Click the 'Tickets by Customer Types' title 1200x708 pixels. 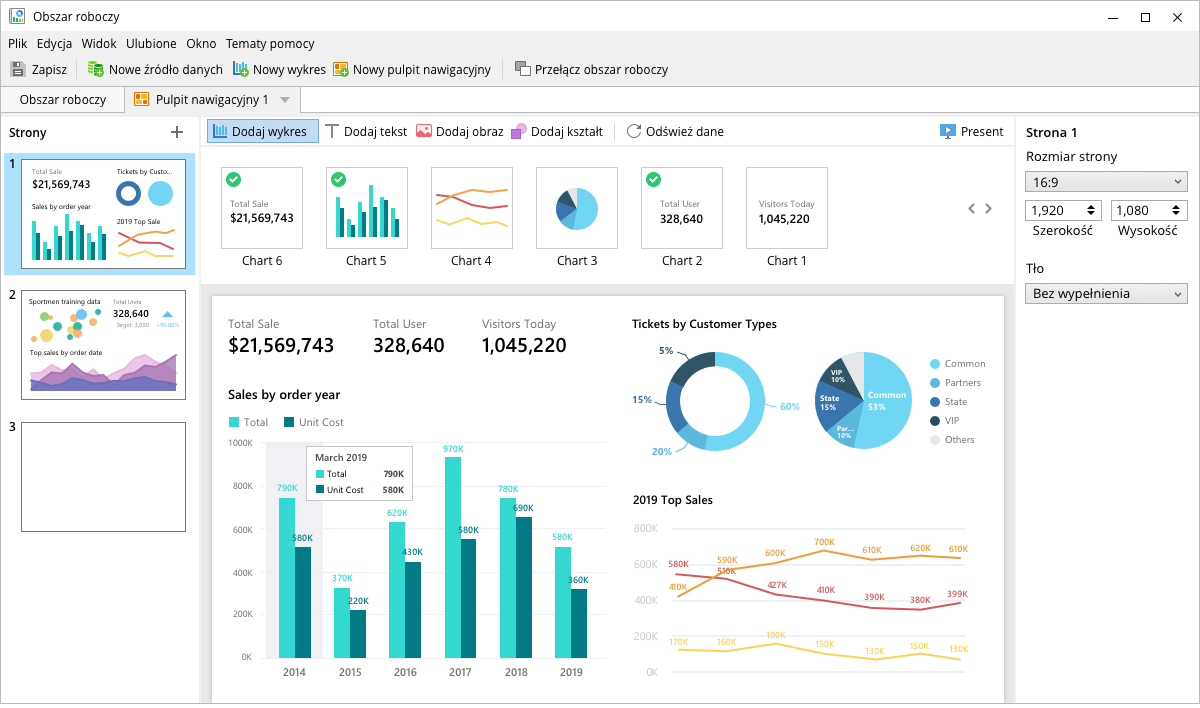click(704, 324)
